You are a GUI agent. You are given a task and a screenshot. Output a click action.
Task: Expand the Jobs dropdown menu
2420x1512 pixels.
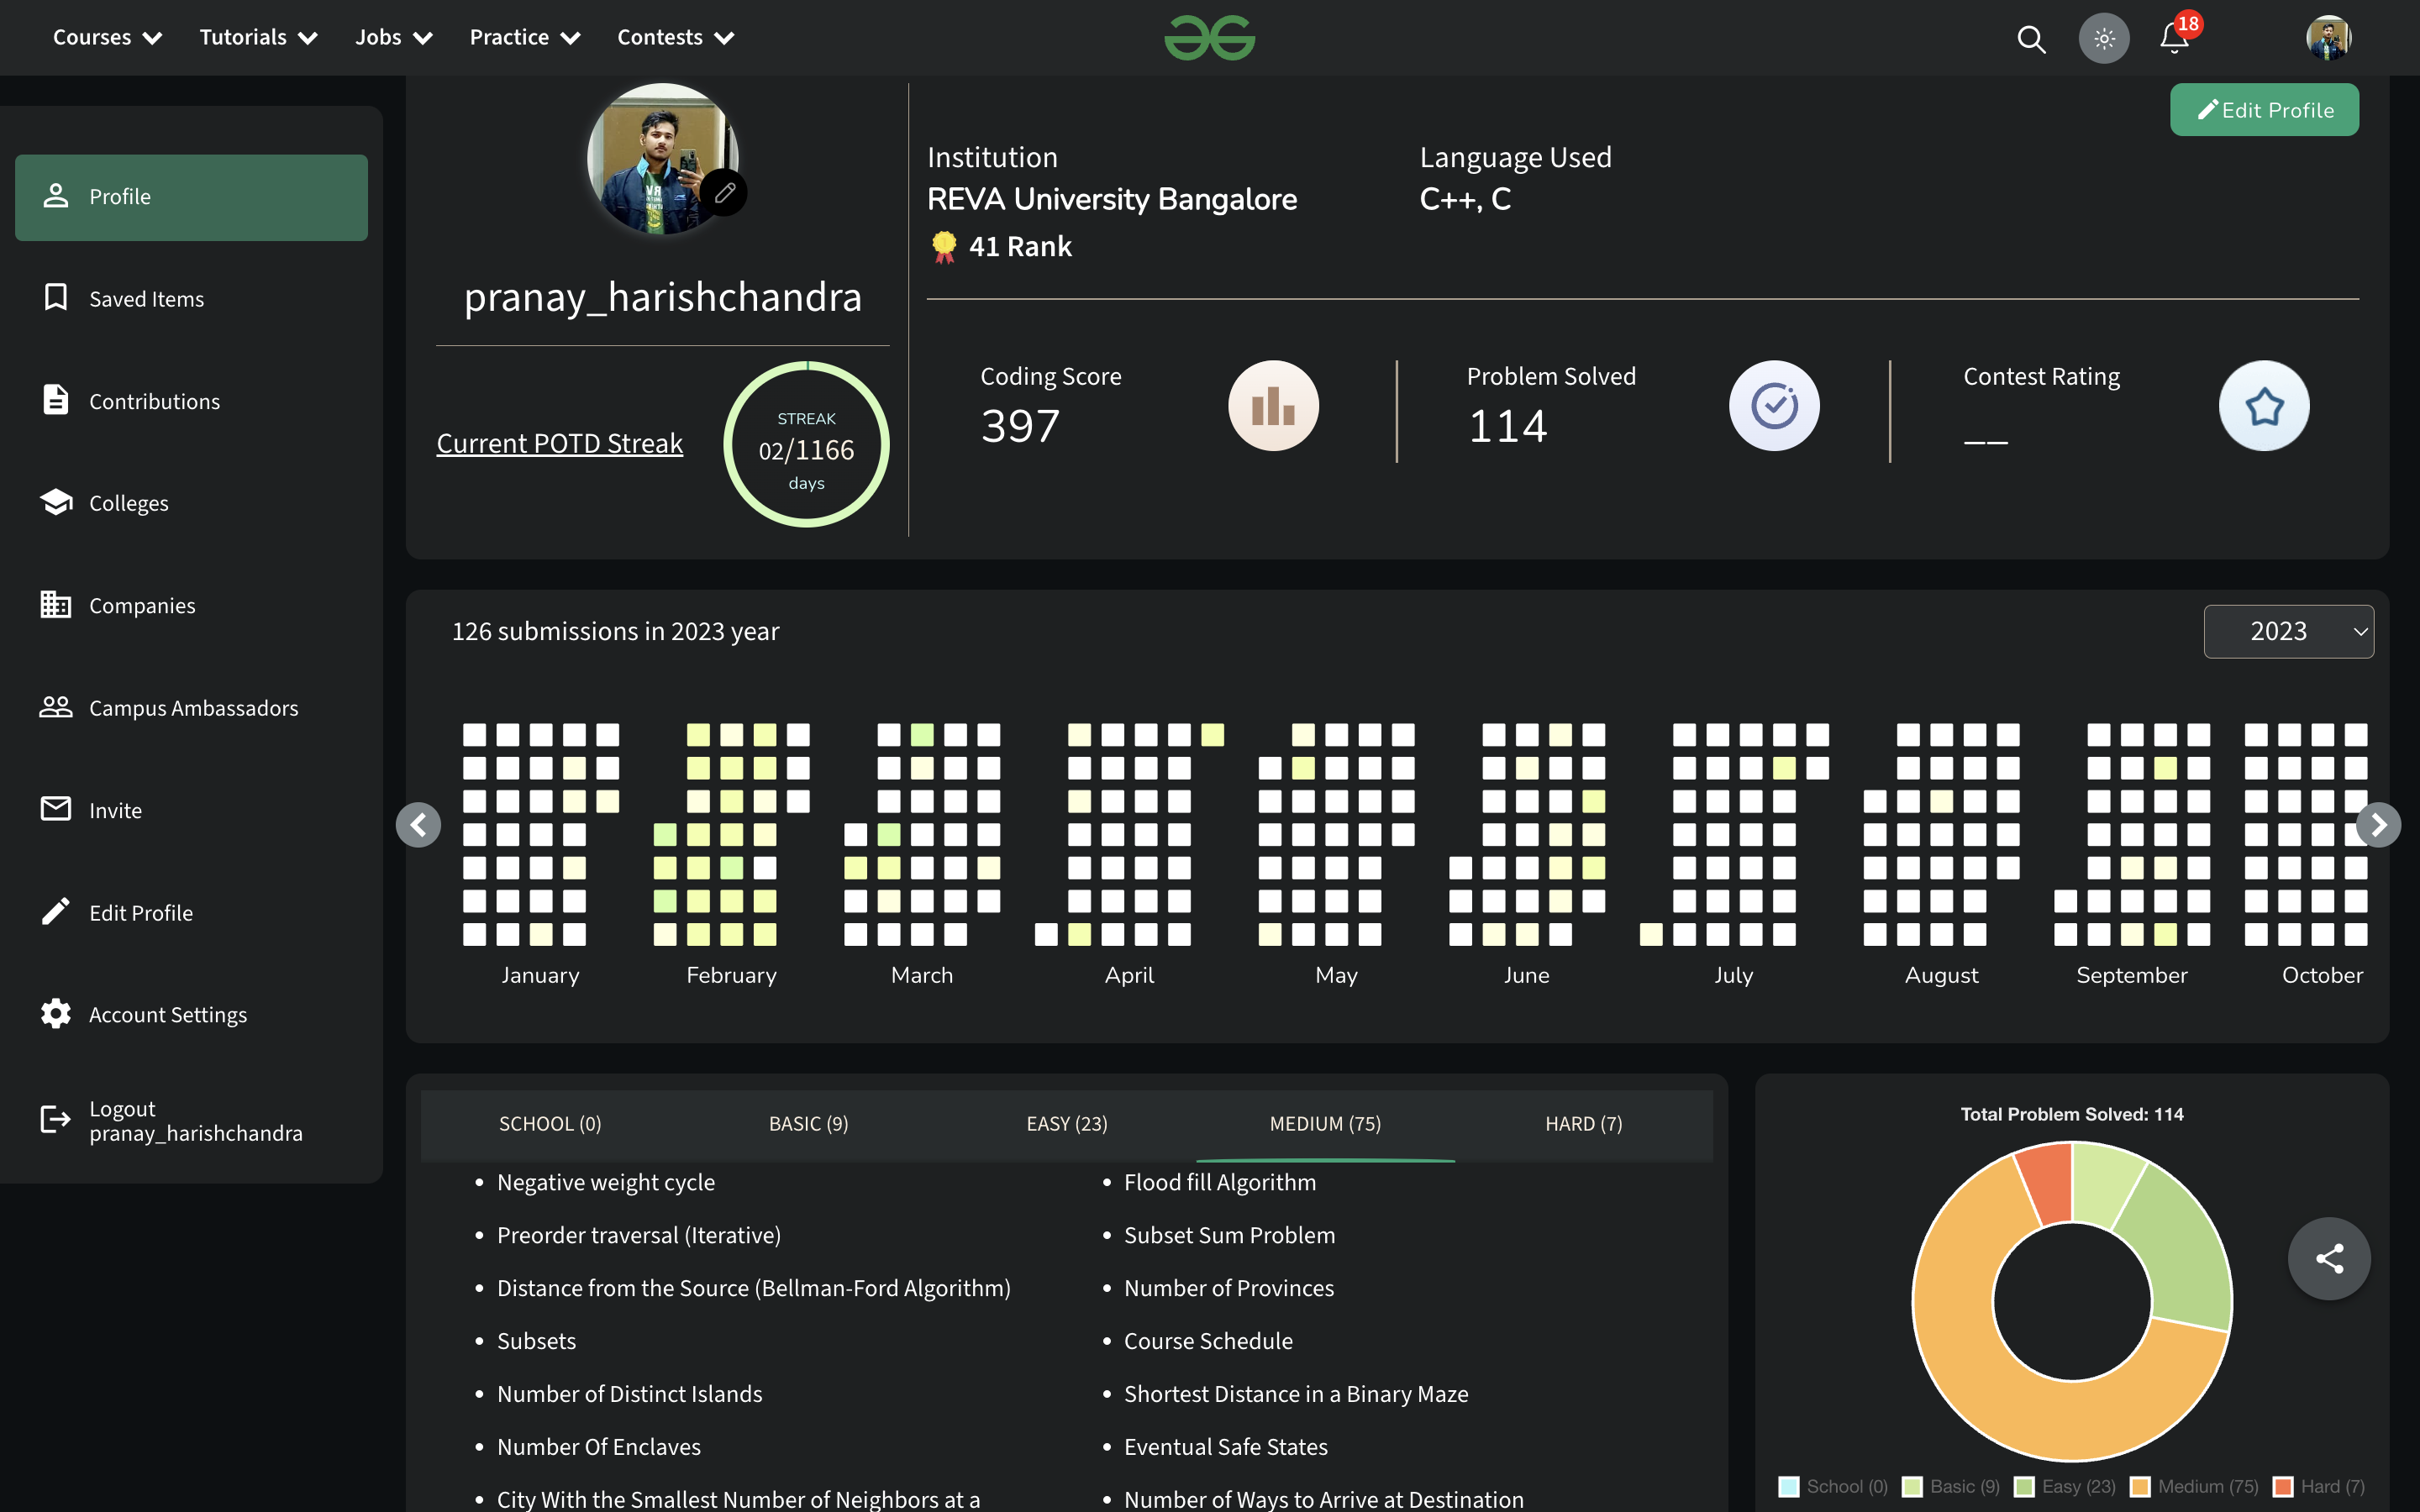[393, 38]
